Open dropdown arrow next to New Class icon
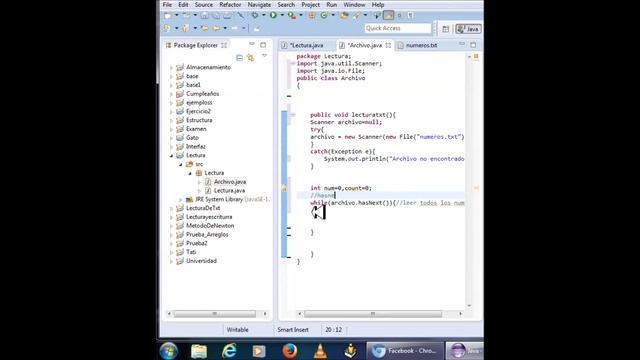The width and height of the screenshot is (640, 360). [333, 16]
